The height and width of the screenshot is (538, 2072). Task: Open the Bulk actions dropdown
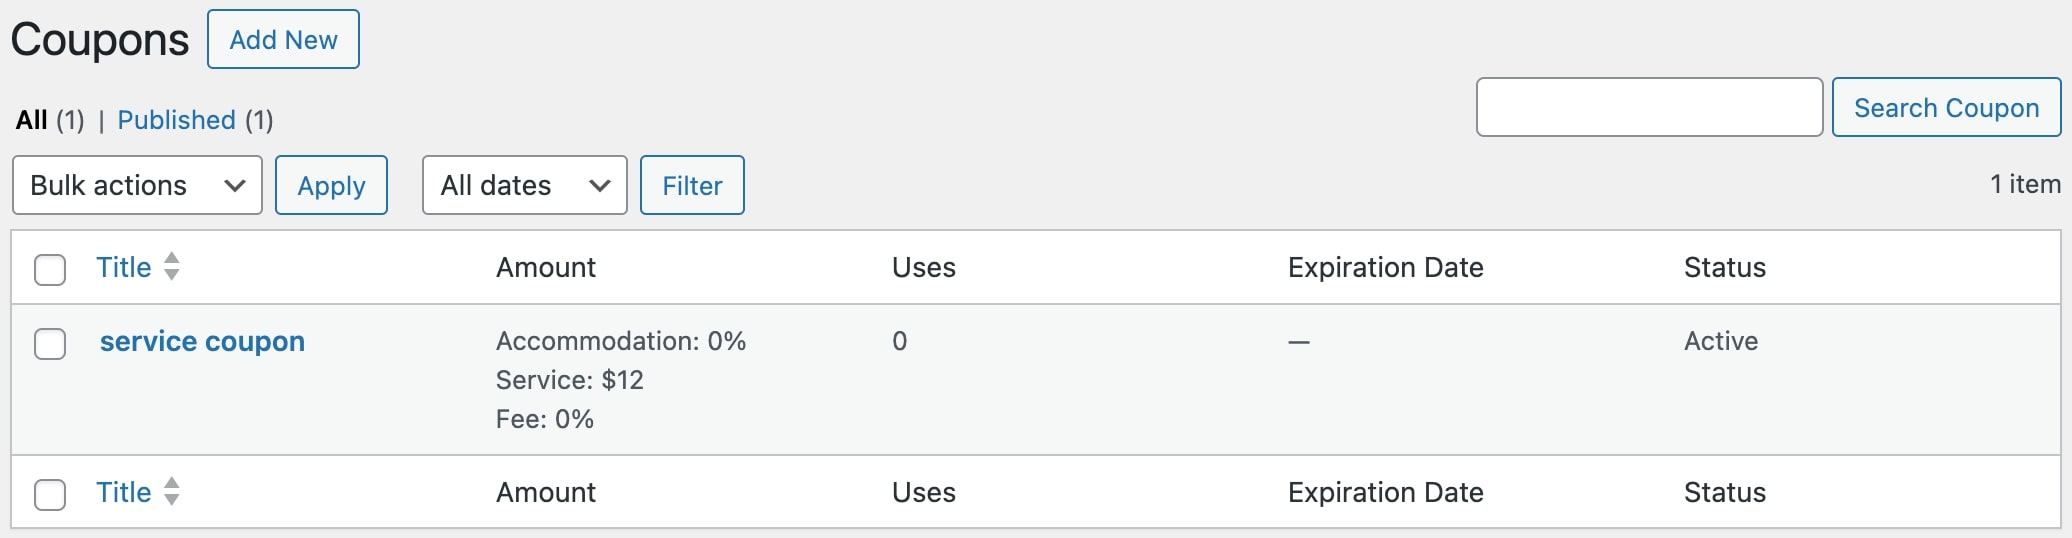pyautogui.click(x=137, y=185)
